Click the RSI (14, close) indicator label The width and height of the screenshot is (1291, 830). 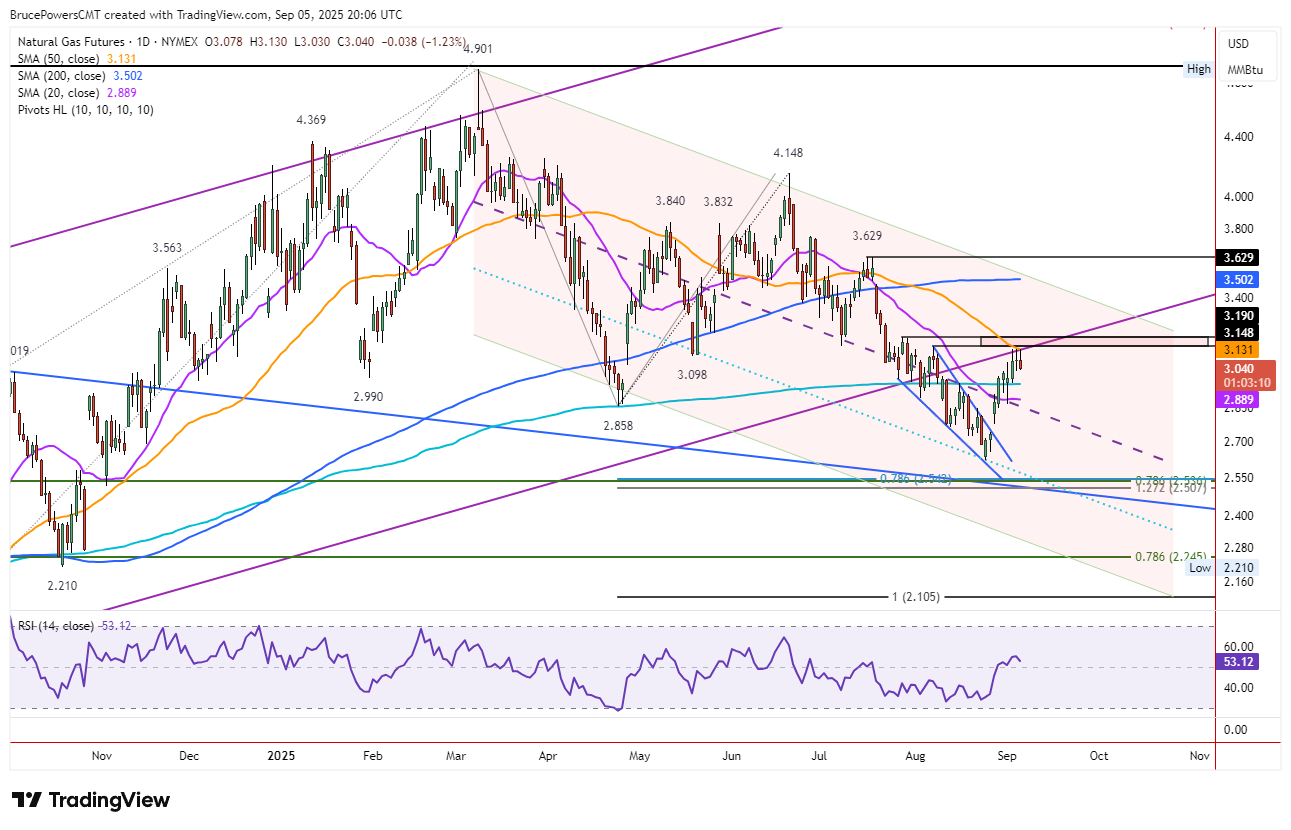pyautogui.click(x=56, y=626)
